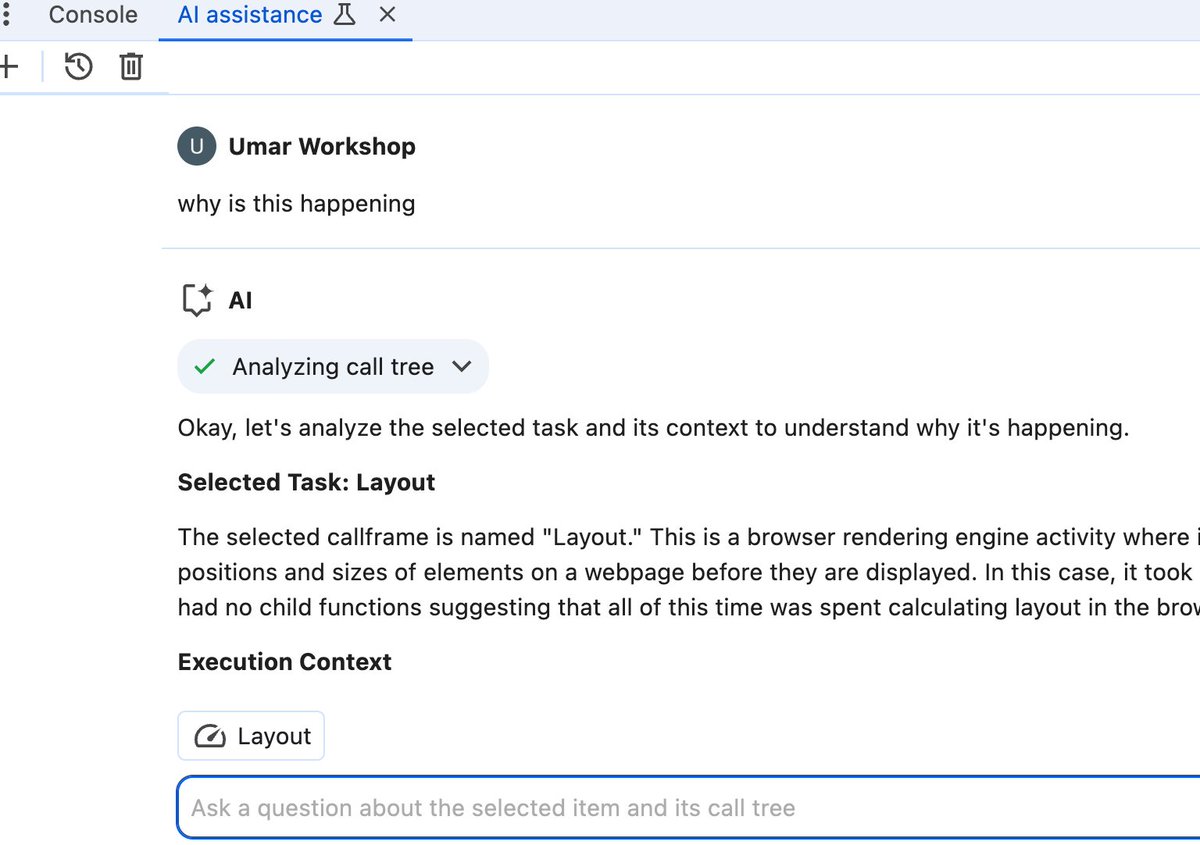Viewport: 1200px width, 845px height.
Task: Click the performance gauge icon beside Layout
Action: [210, 737]
